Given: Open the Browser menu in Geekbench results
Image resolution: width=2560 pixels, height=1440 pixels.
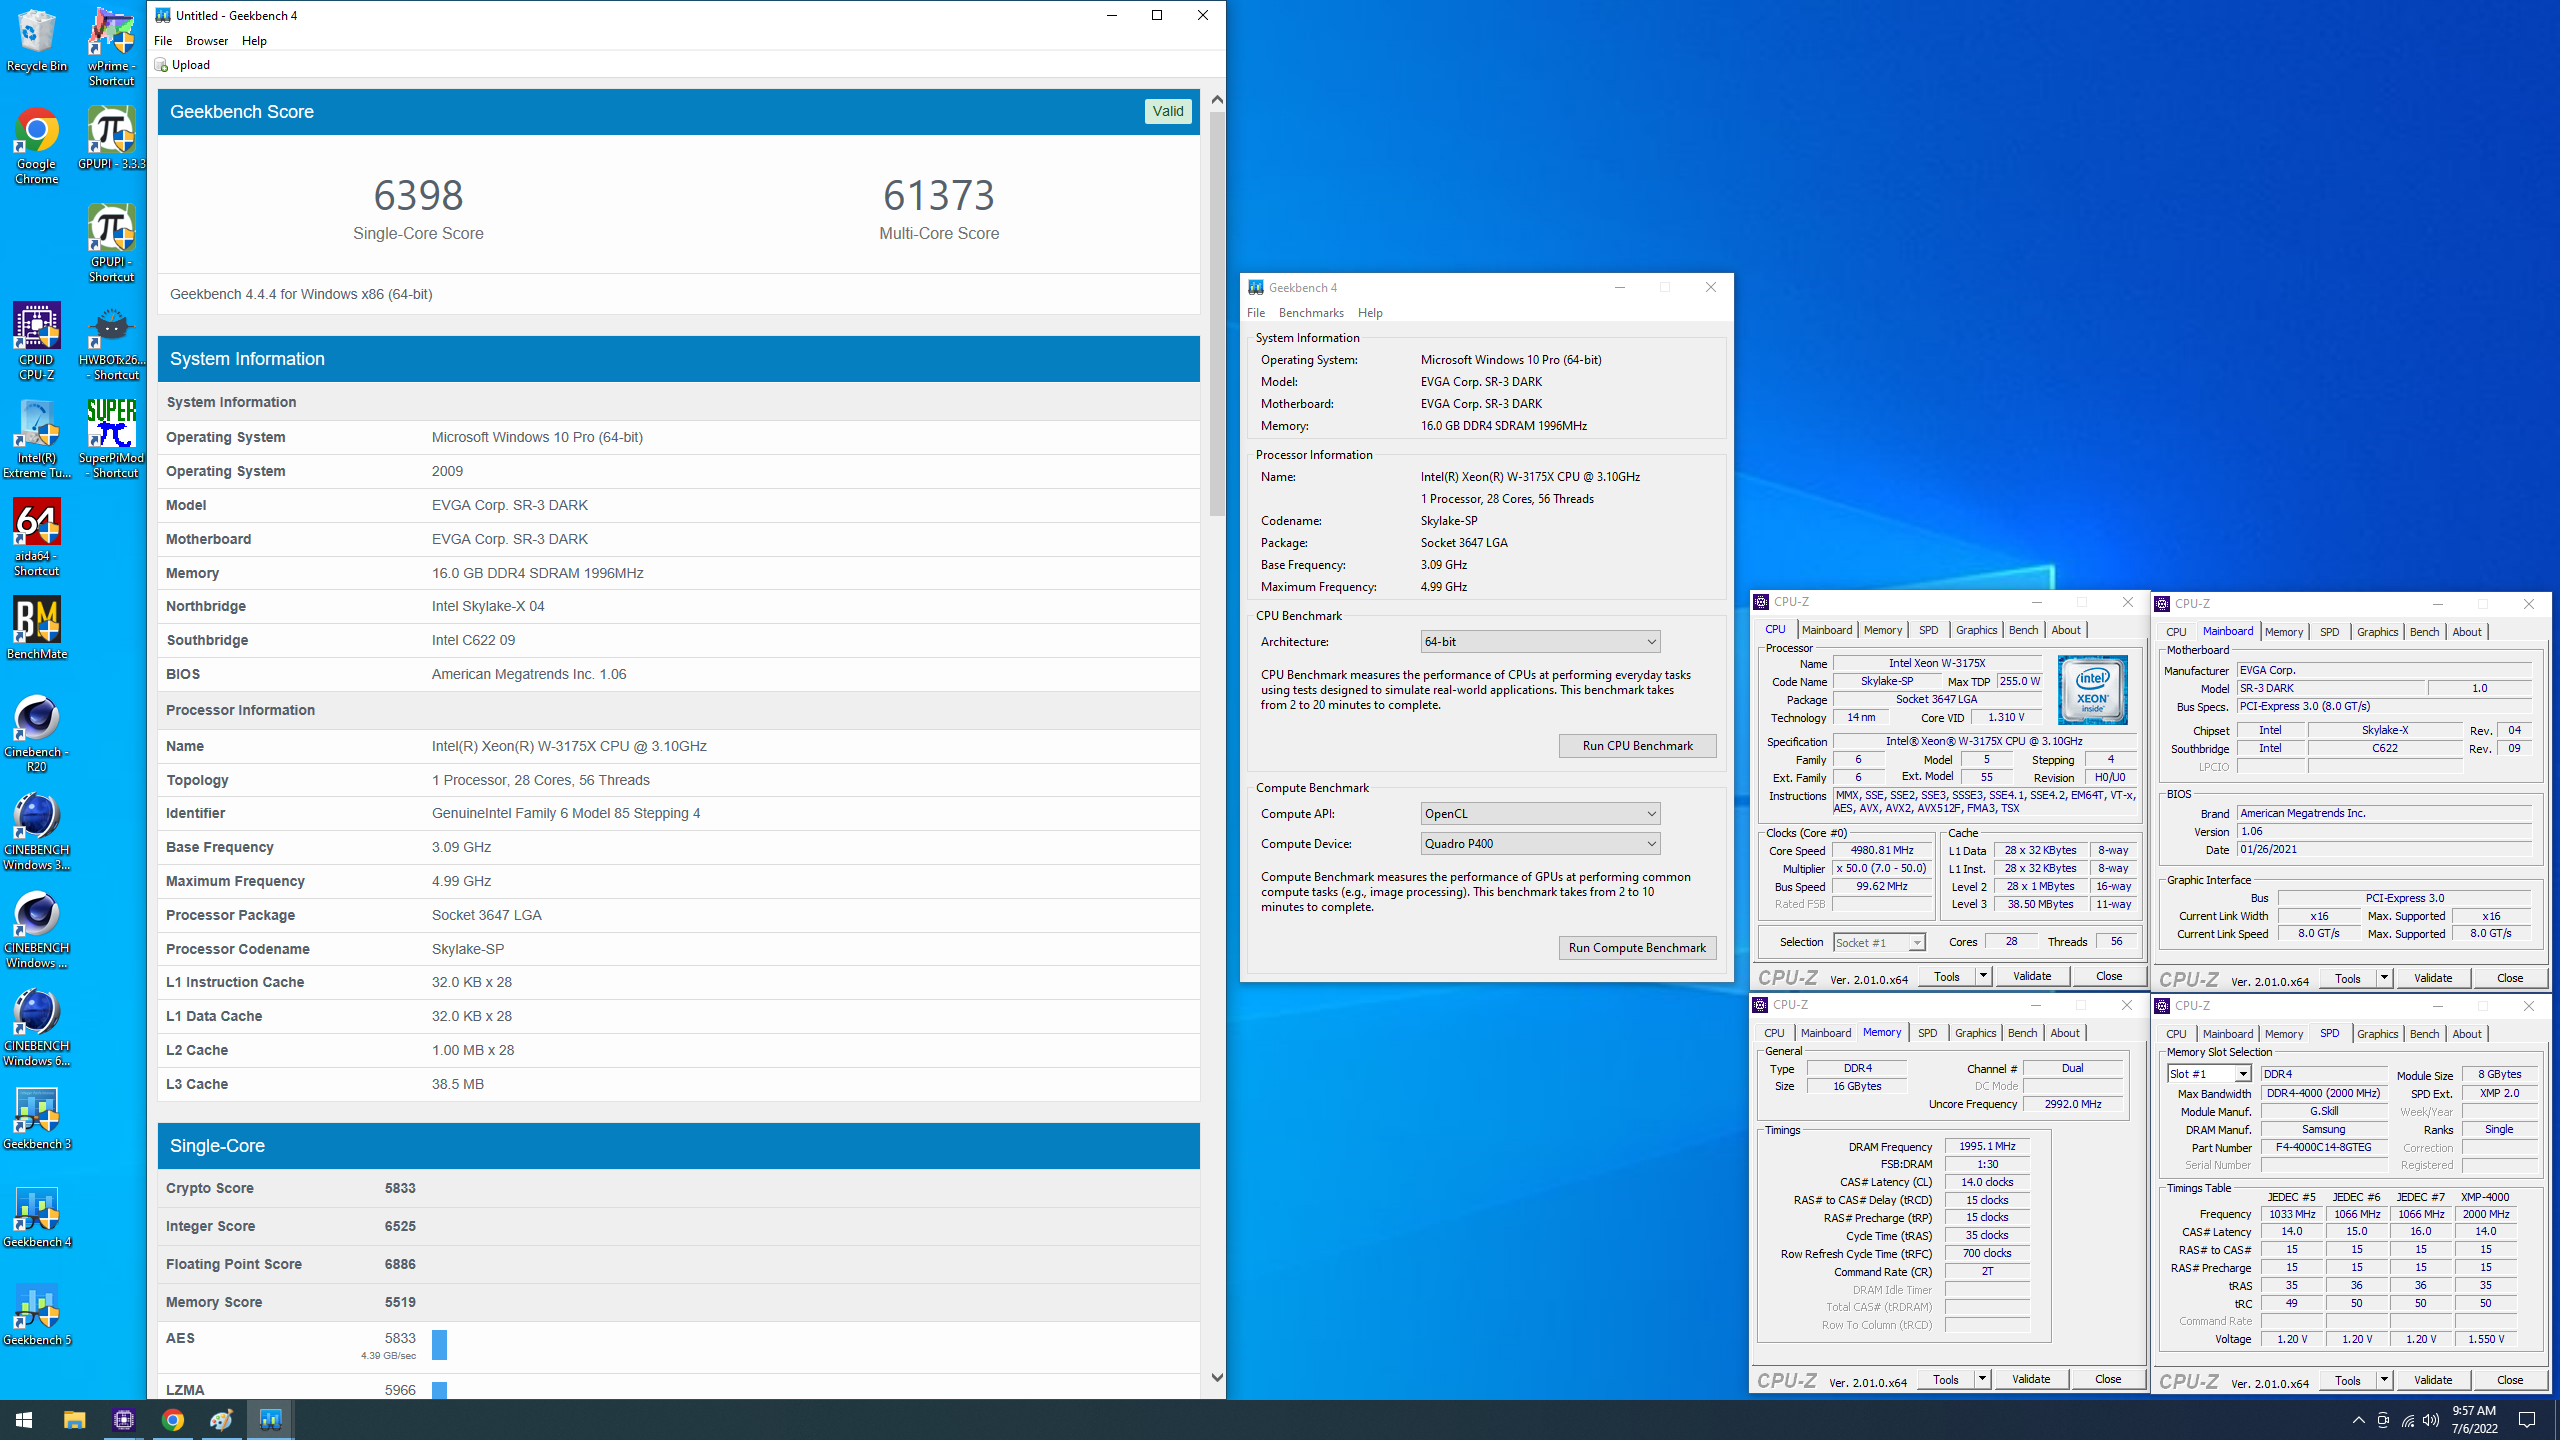Looking at the screenshot, I should point(207,41).
